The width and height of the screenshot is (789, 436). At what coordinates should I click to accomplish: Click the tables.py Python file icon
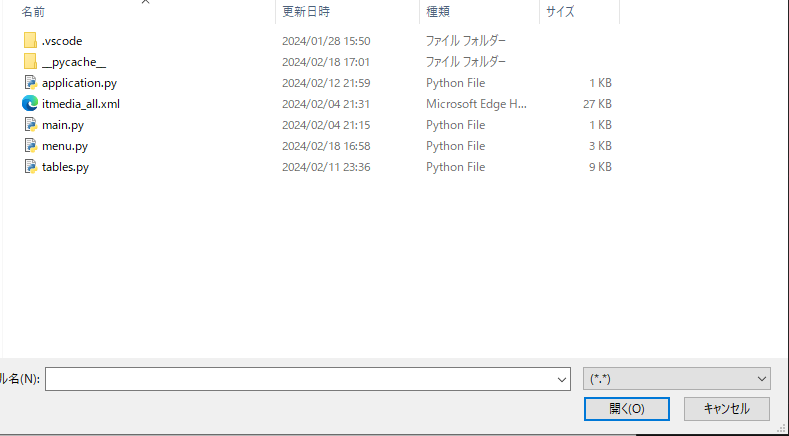[x=30, y=167]
